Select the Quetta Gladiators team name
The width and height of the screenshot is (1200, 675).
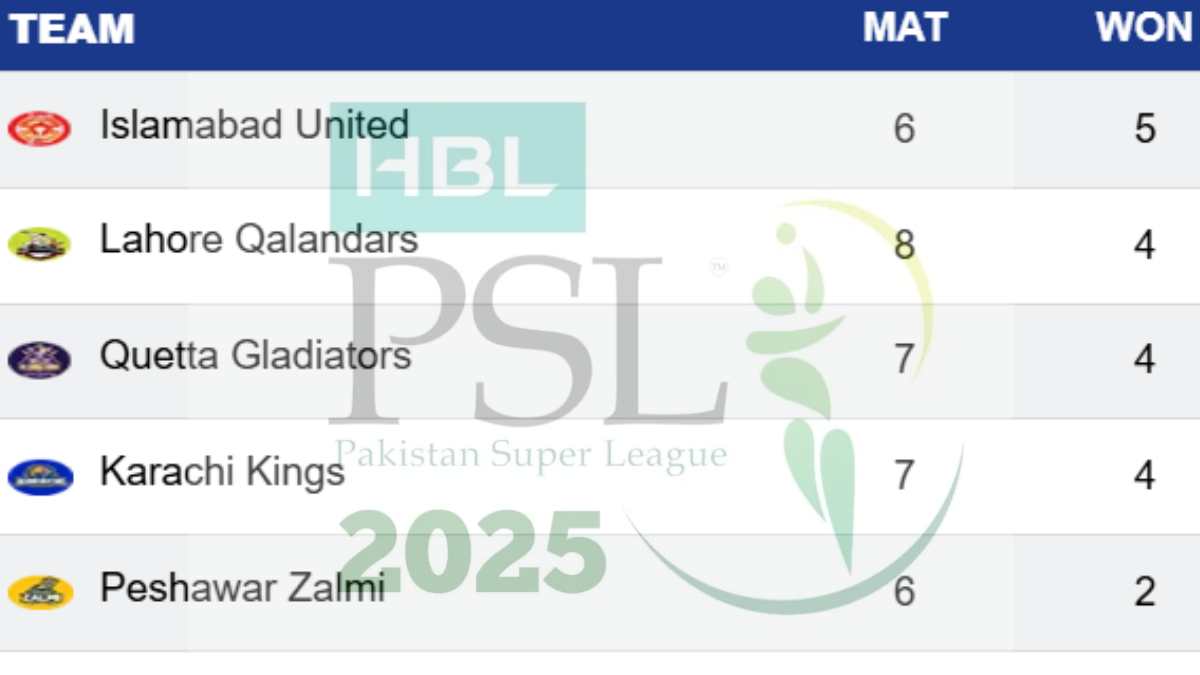point(255,355)
